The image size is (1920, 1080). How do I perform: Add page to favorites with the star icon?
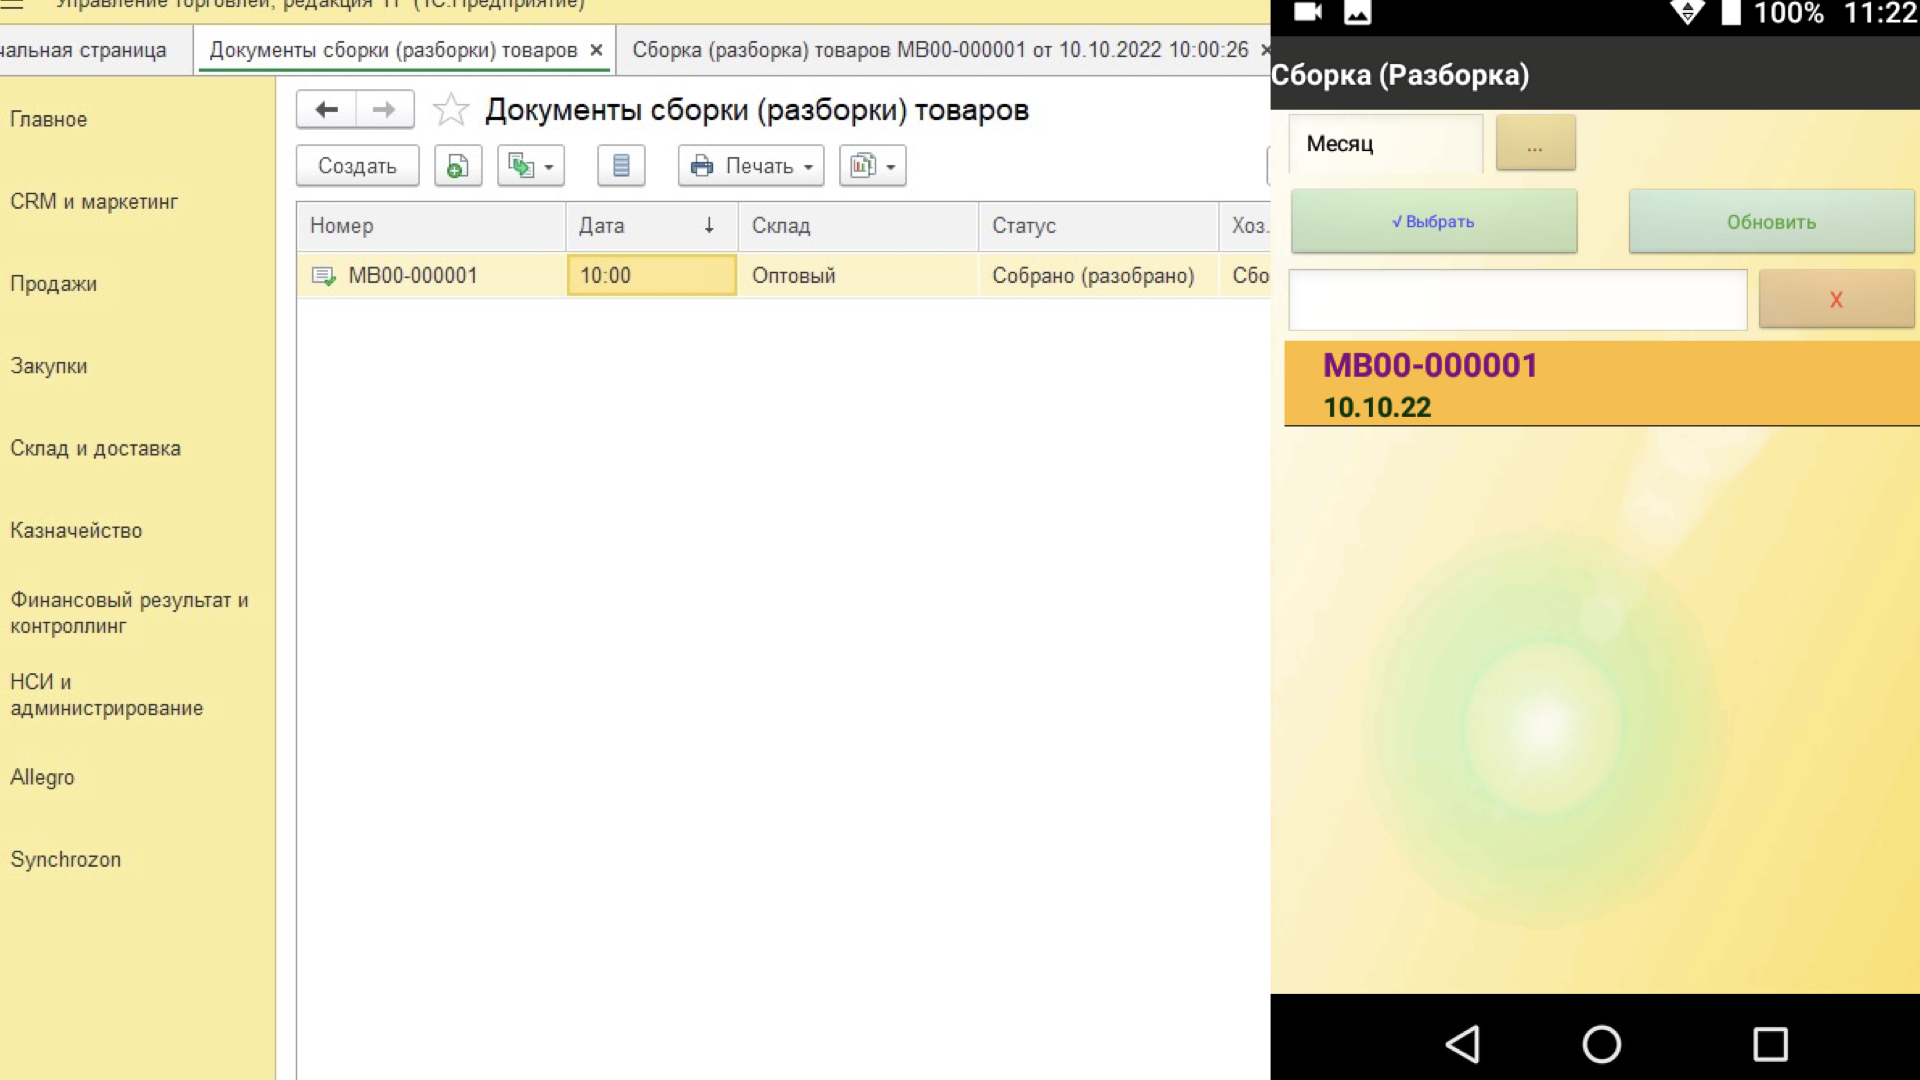click(x=451, y=109)
